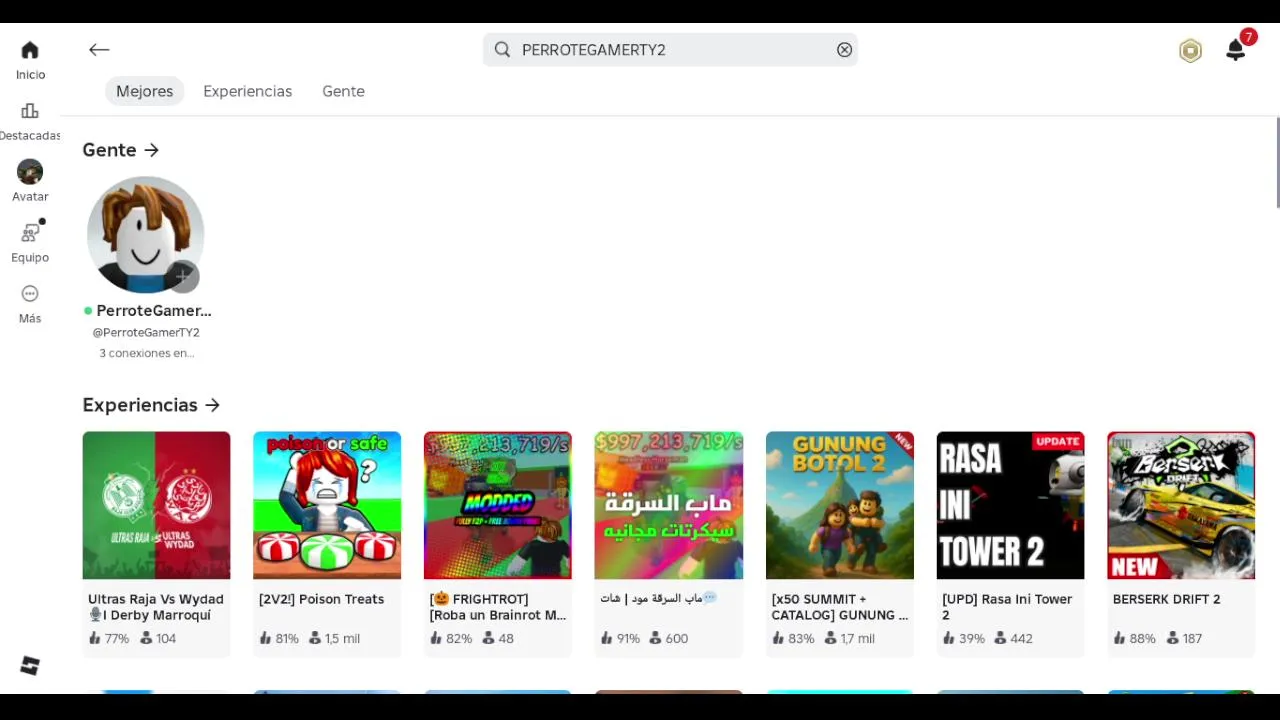1280x720 pixels.
Task: Open the Experiencias section arrow heading
Action: [x=151, y=405]
